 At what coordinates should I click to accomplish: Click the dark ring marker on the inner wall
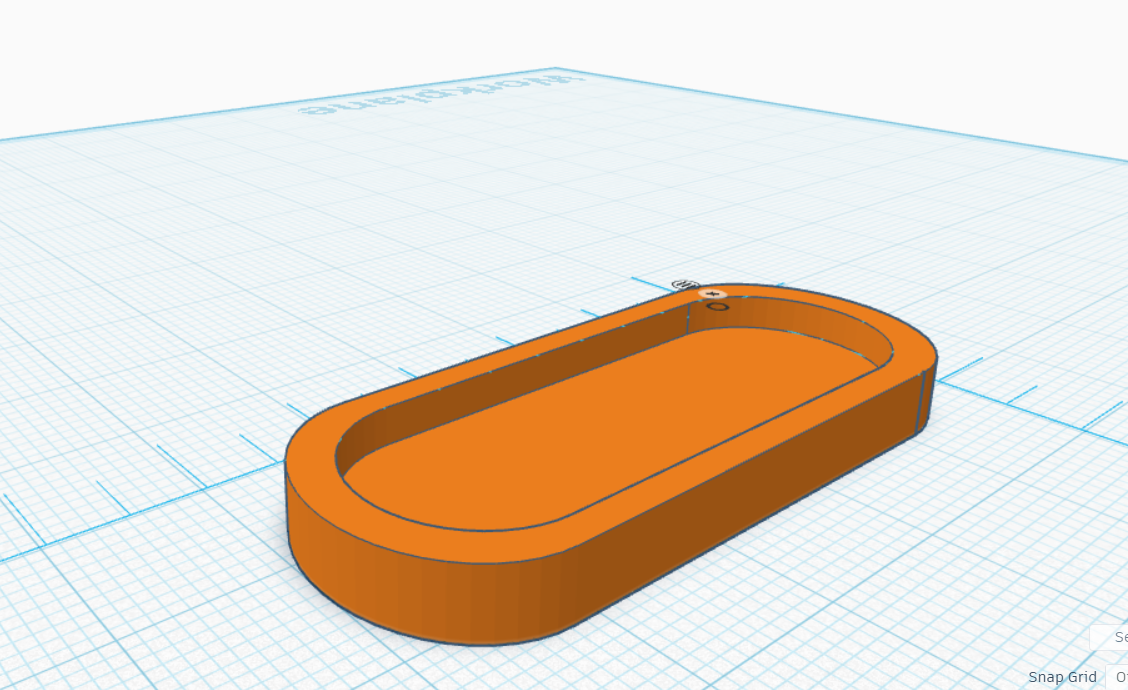tap(718, 307)
